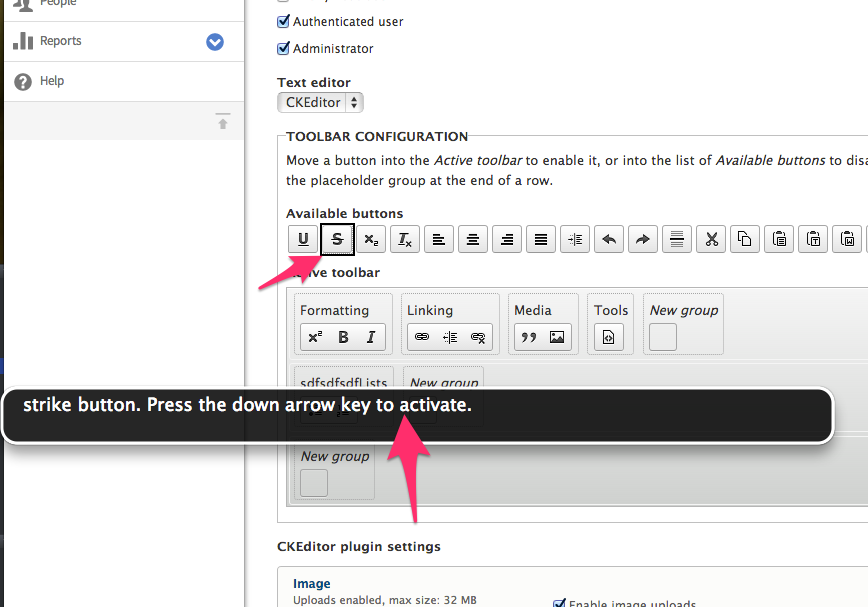Open the Text editor CKEditor dropdown

click(320, 102)
